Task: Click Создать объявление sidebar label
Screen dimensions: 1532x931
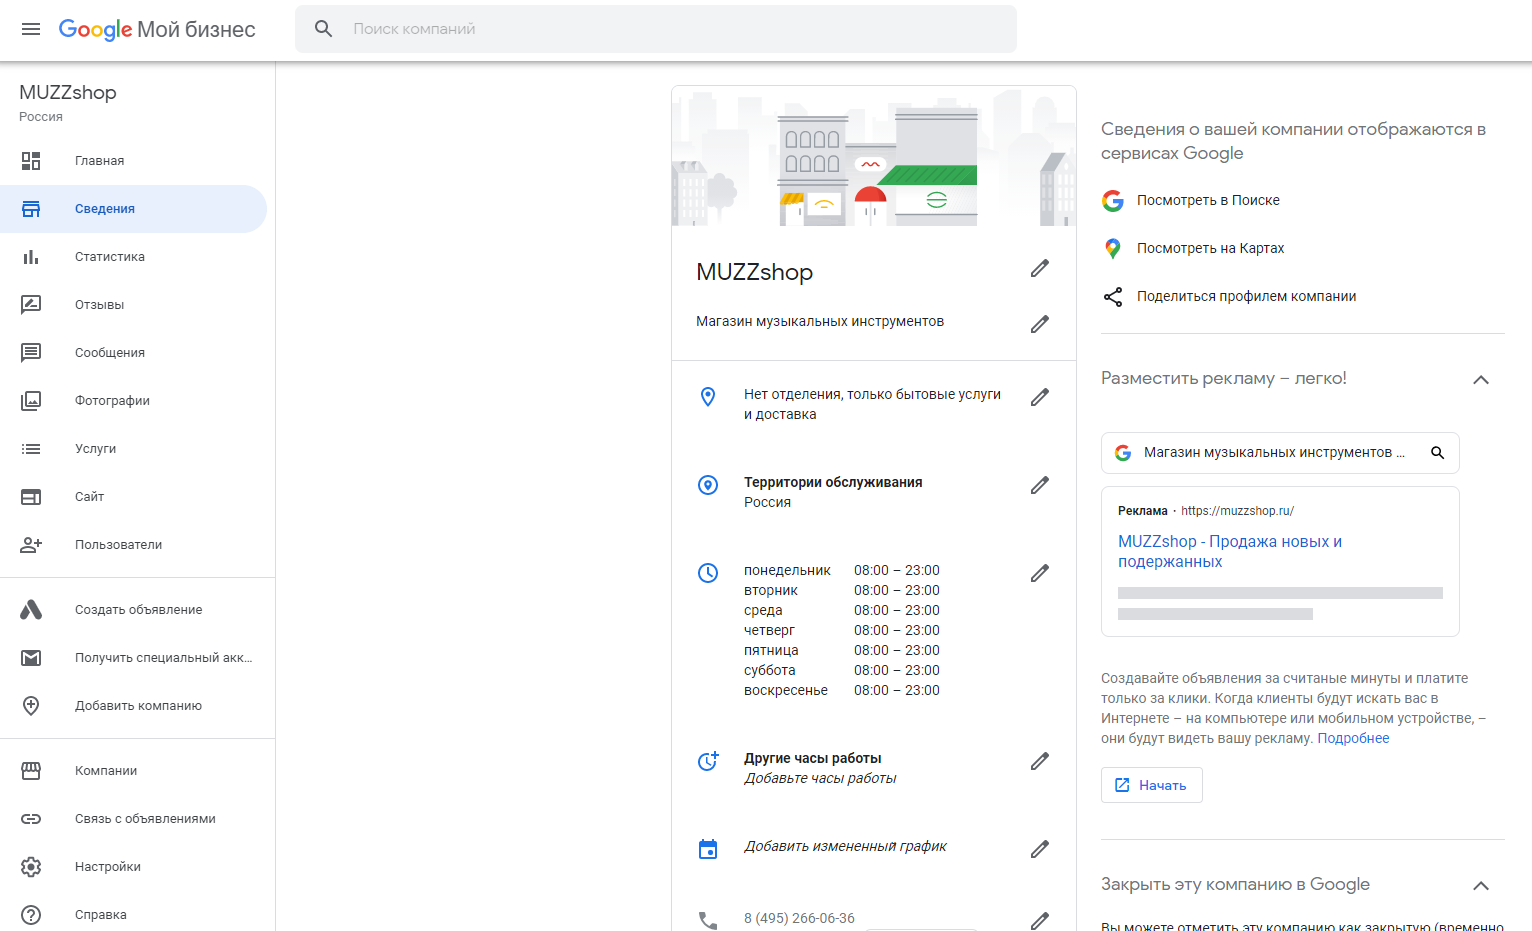Action: (139, 610)
